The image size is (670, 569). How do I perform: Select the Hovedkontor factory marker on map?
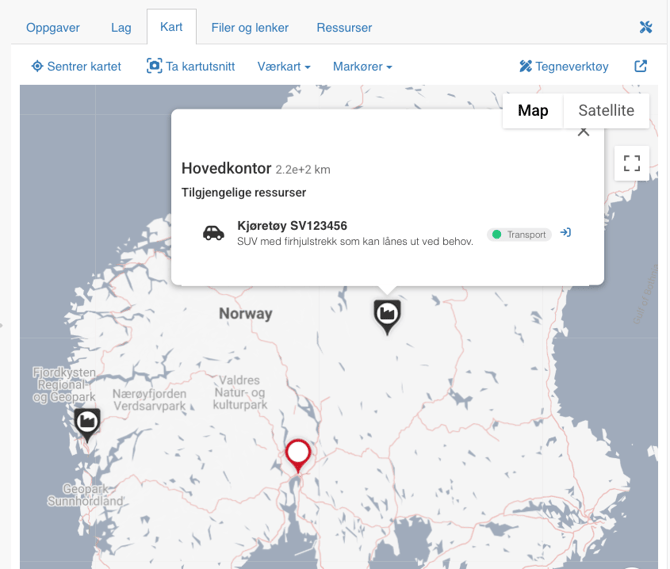387,316
